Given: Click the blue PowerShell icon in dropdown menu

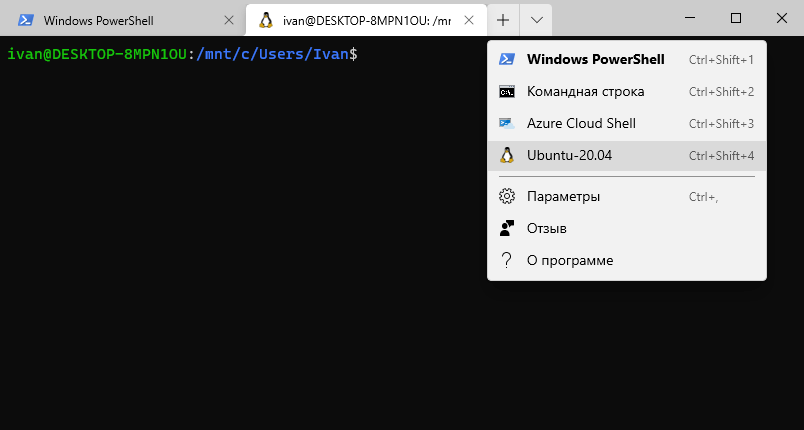Looking at the screenshot, I should (507, 59).
